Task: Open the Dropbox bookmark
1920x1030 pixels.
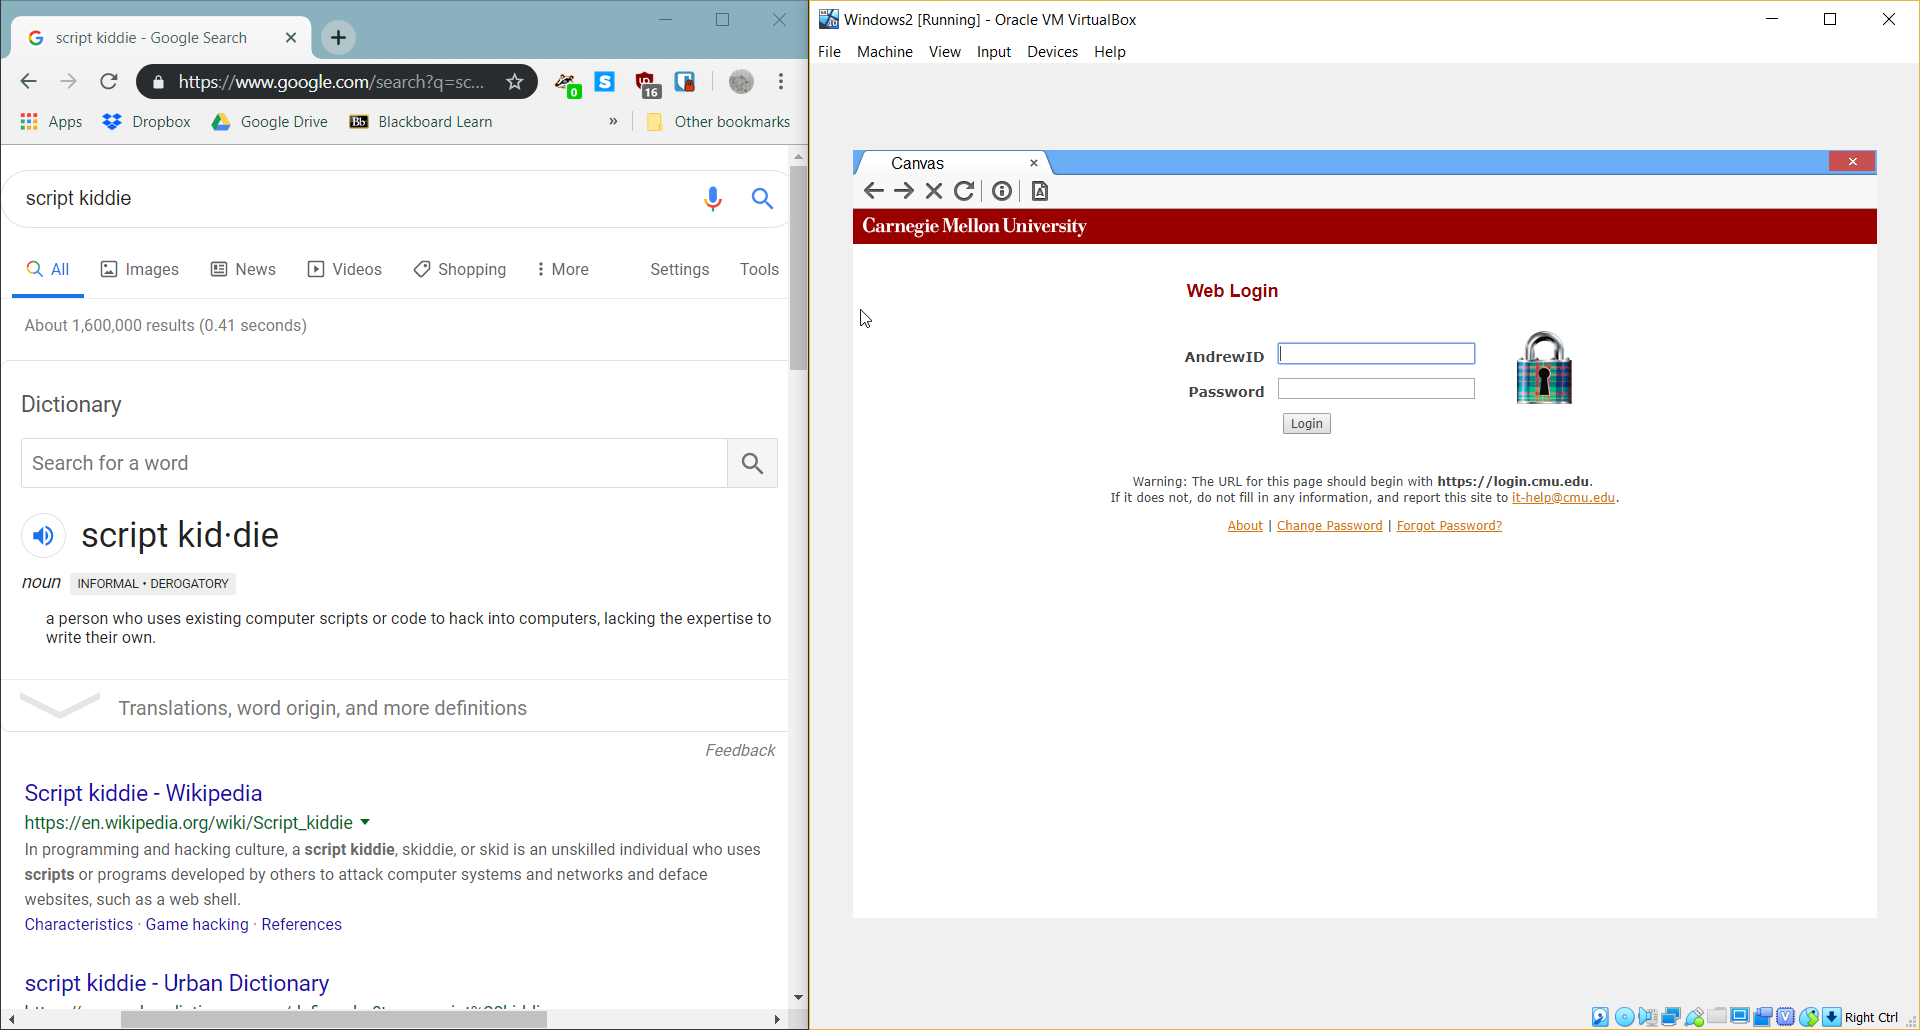Action: click(x=146, y=122)
